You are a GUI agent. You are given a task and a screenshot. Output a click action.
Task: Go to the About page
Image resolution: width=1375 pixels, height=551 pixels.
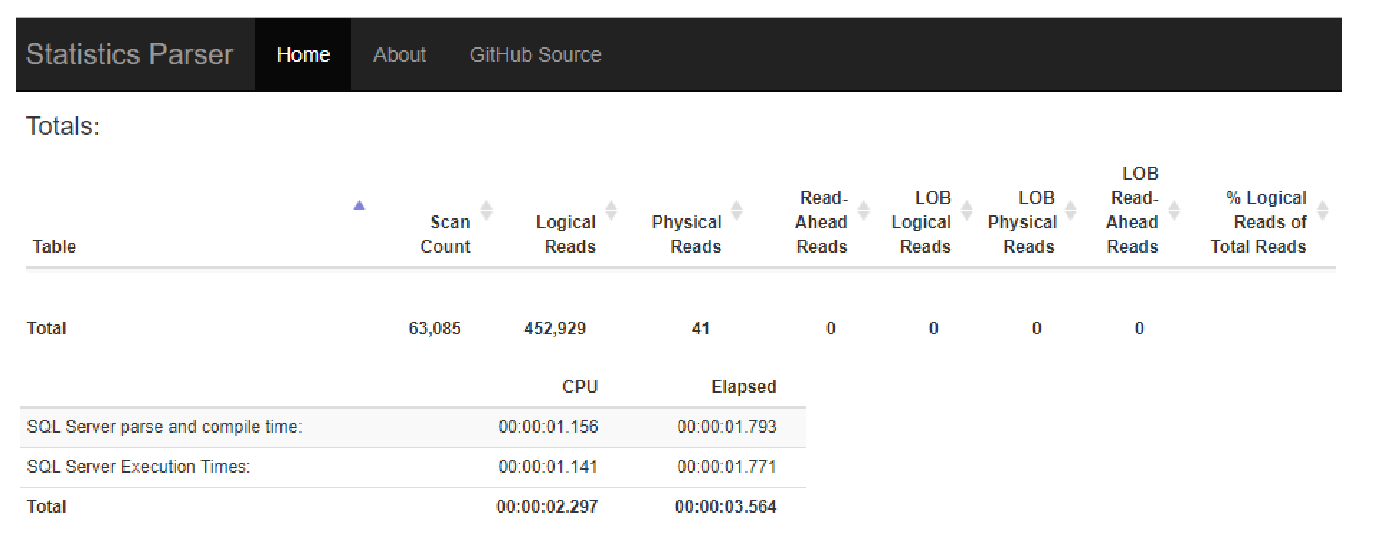click(x=399, y=55)
